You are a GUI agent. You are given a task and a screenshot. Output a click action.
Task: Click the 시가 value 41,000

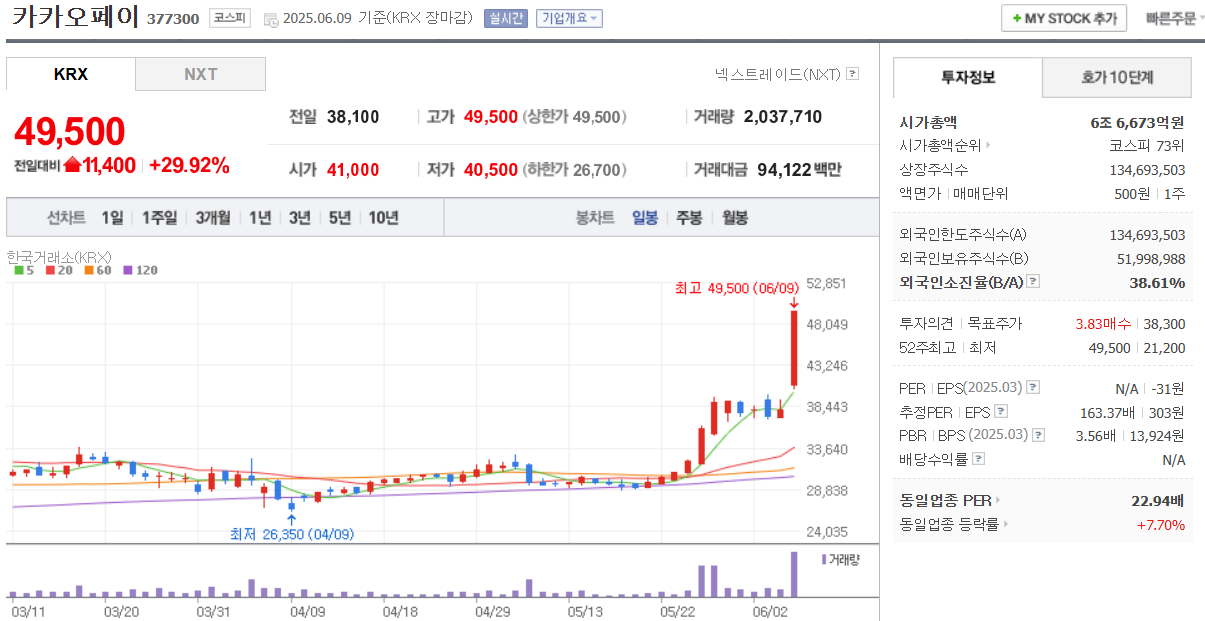pos(353,170)
